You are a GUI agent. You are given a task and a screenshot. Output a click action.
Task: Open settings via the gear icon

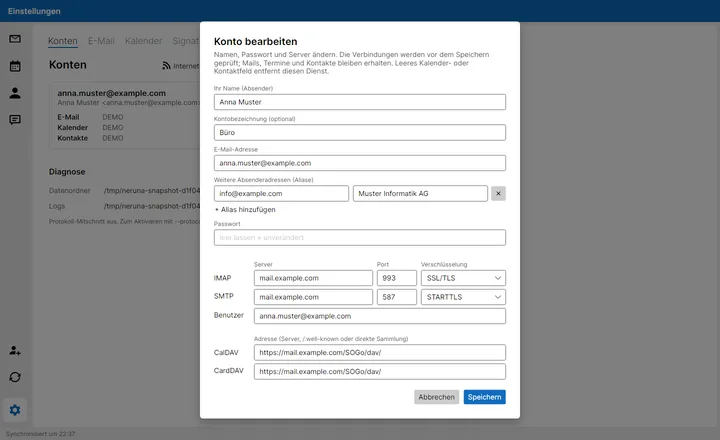click(15, 410)
